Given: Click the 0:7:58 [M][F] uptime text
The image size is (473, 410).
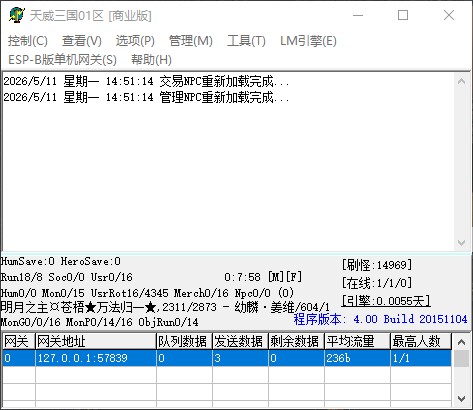Looking at the screenshot, I should tap(263, 277).
